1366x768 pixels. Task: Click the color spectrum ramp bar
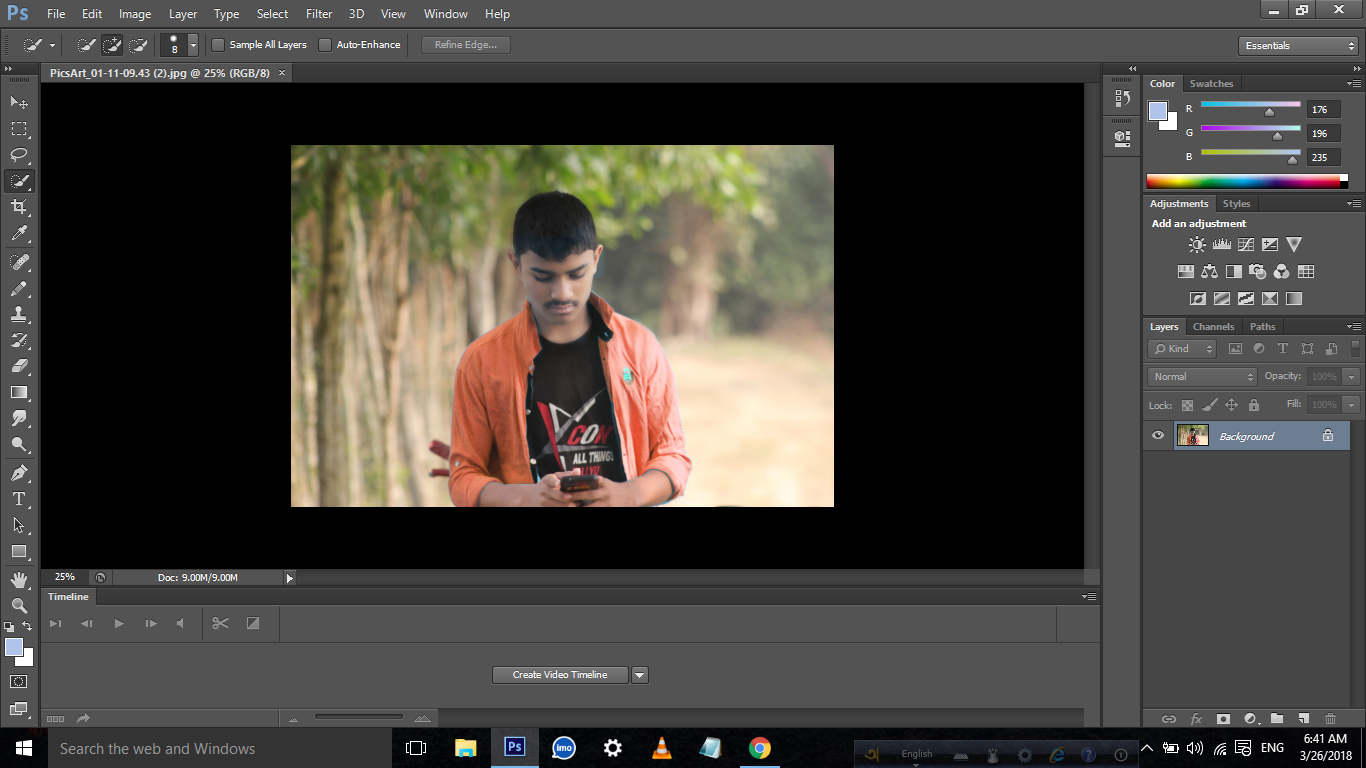coord(1242,182)
